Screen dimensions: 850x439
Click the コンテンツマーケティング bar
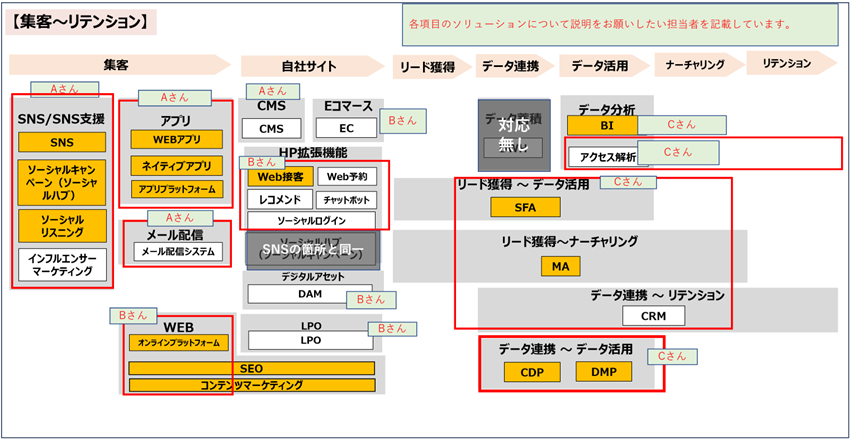click(252, 385)
